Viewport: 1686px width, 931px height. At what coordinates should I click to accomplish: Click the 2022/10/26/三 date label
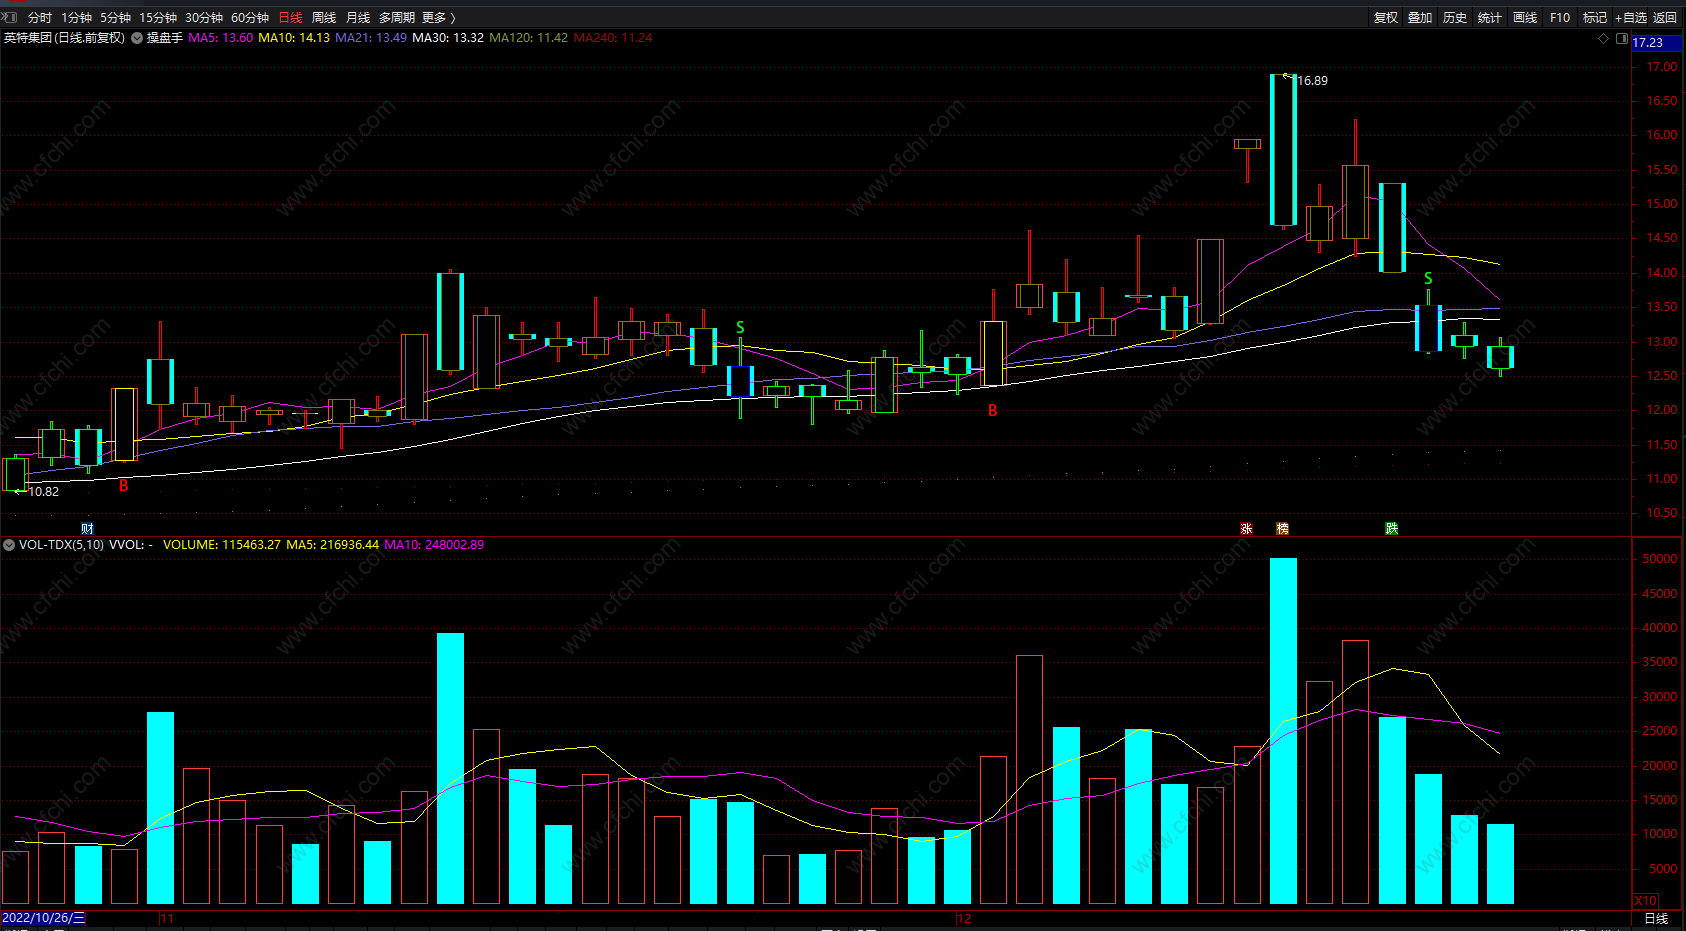(x=44, y=918)
